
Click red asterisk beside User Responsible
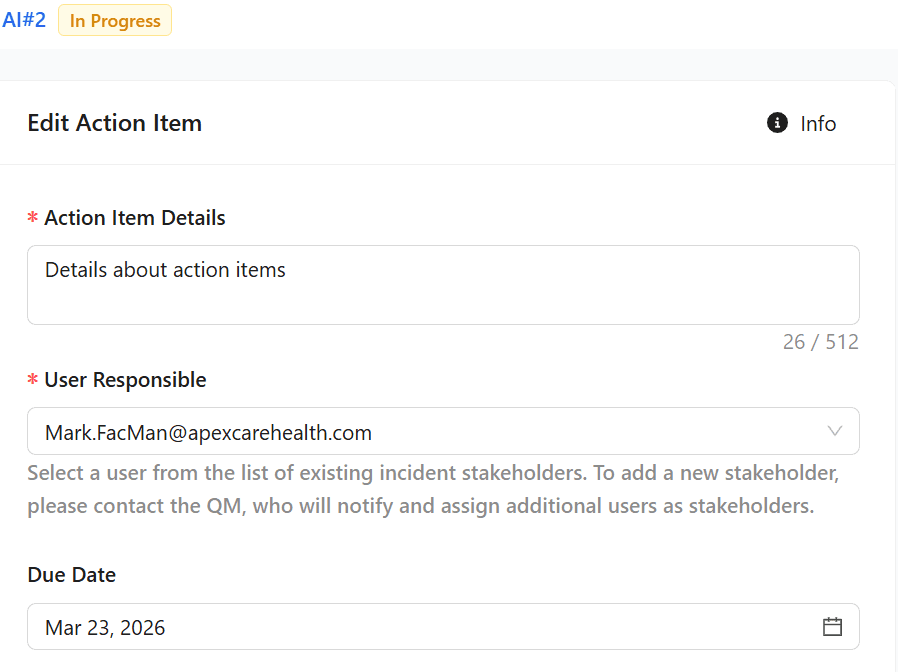(33, 381)
